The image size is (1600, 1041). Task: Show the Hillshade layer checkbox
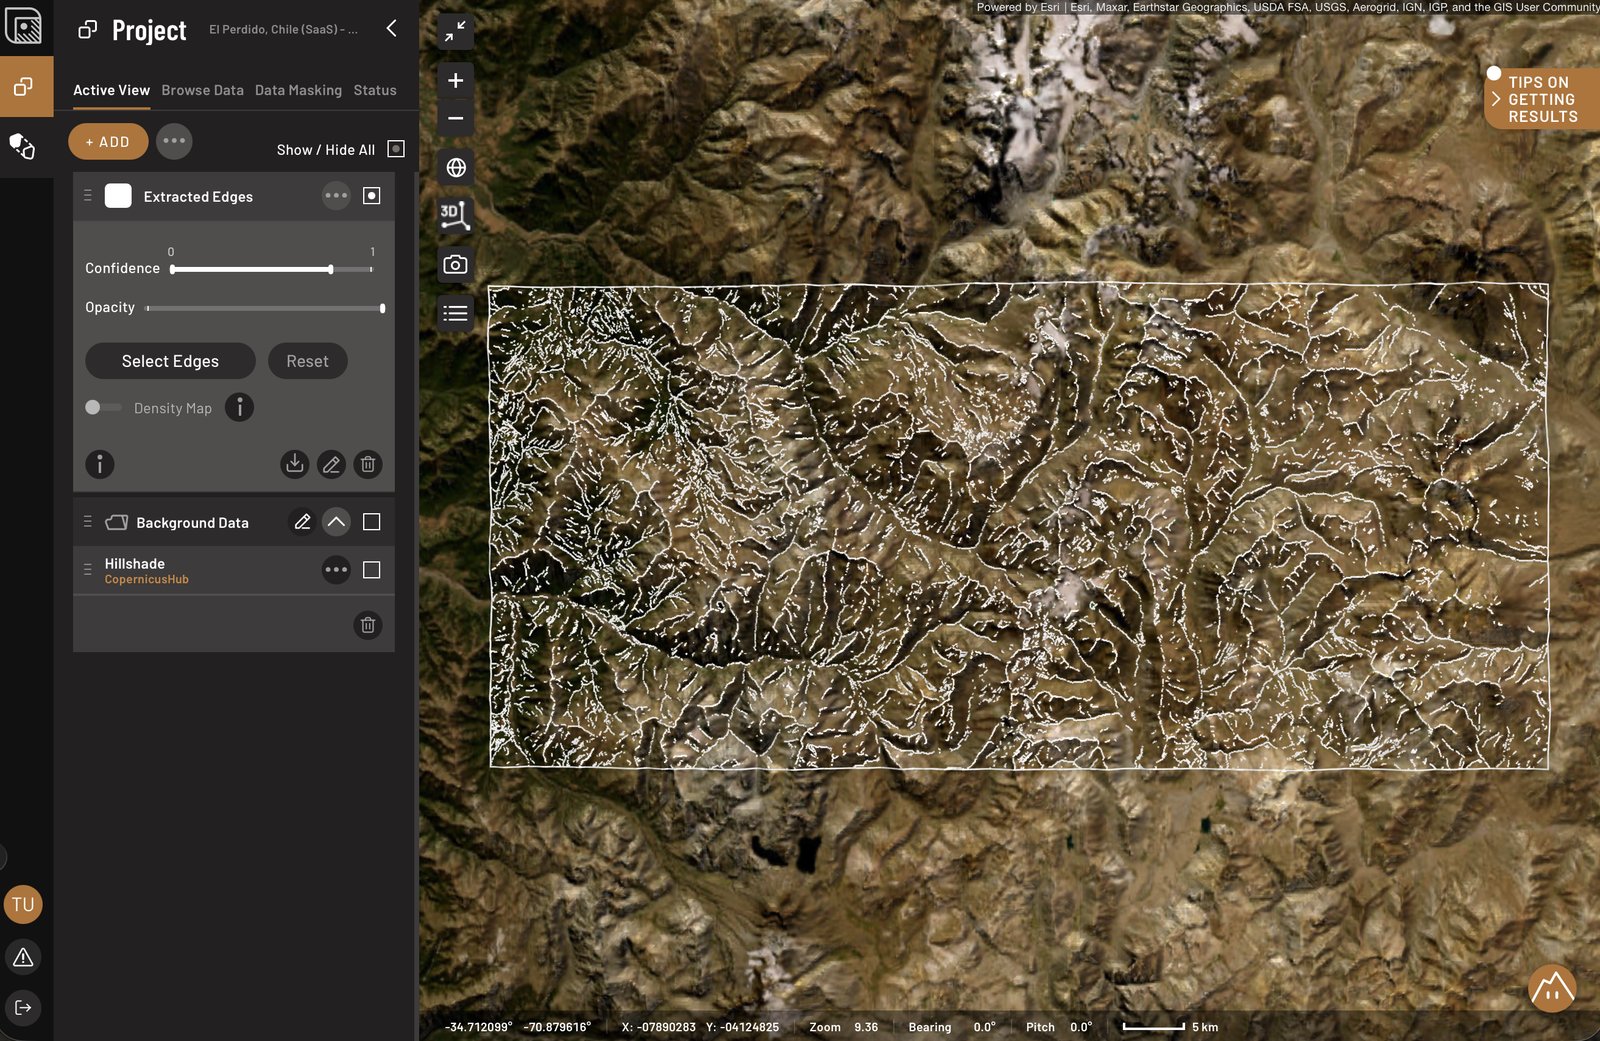(x=371, y=570)
